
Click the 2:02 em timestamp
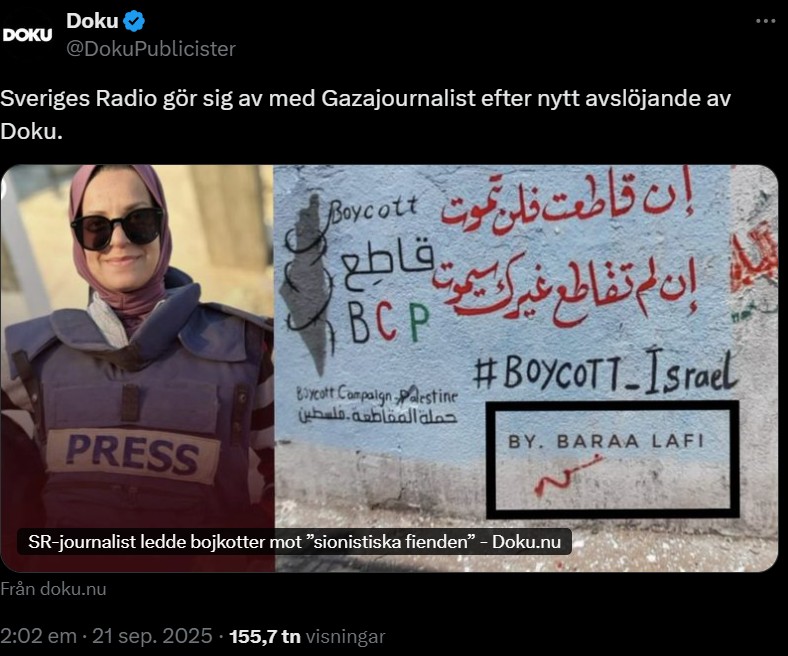(39, 636)
